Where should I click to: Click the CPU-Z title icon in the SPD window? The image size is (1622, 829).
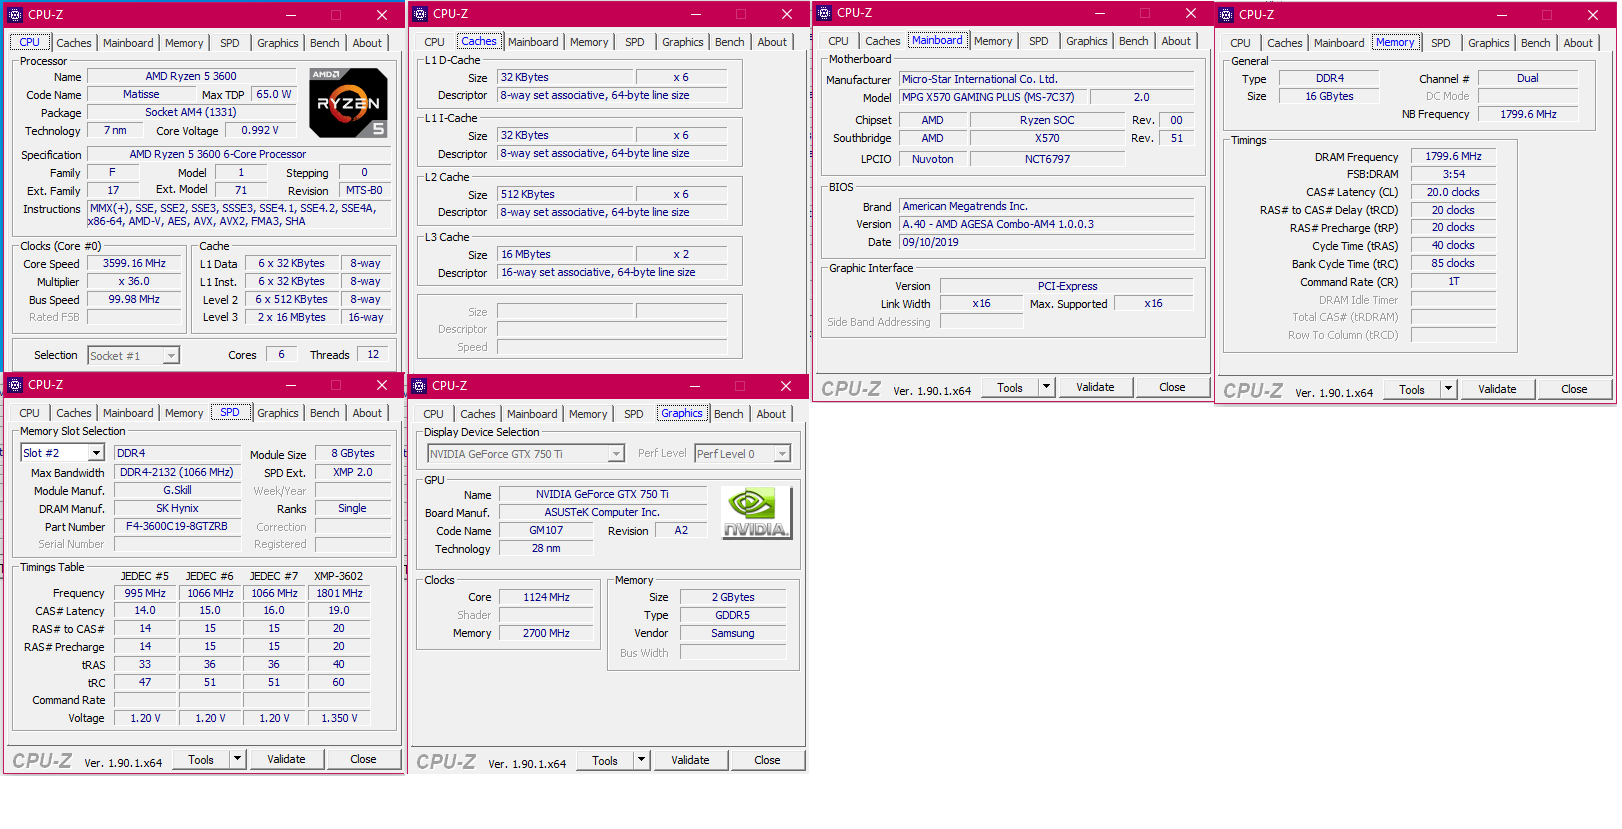[15, 385]
